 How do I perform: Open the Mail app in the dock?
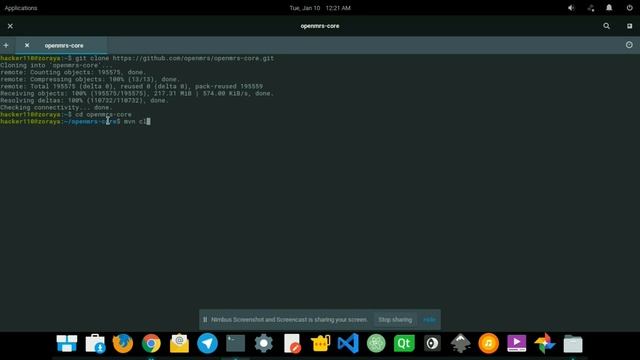(x=179, y=343)
